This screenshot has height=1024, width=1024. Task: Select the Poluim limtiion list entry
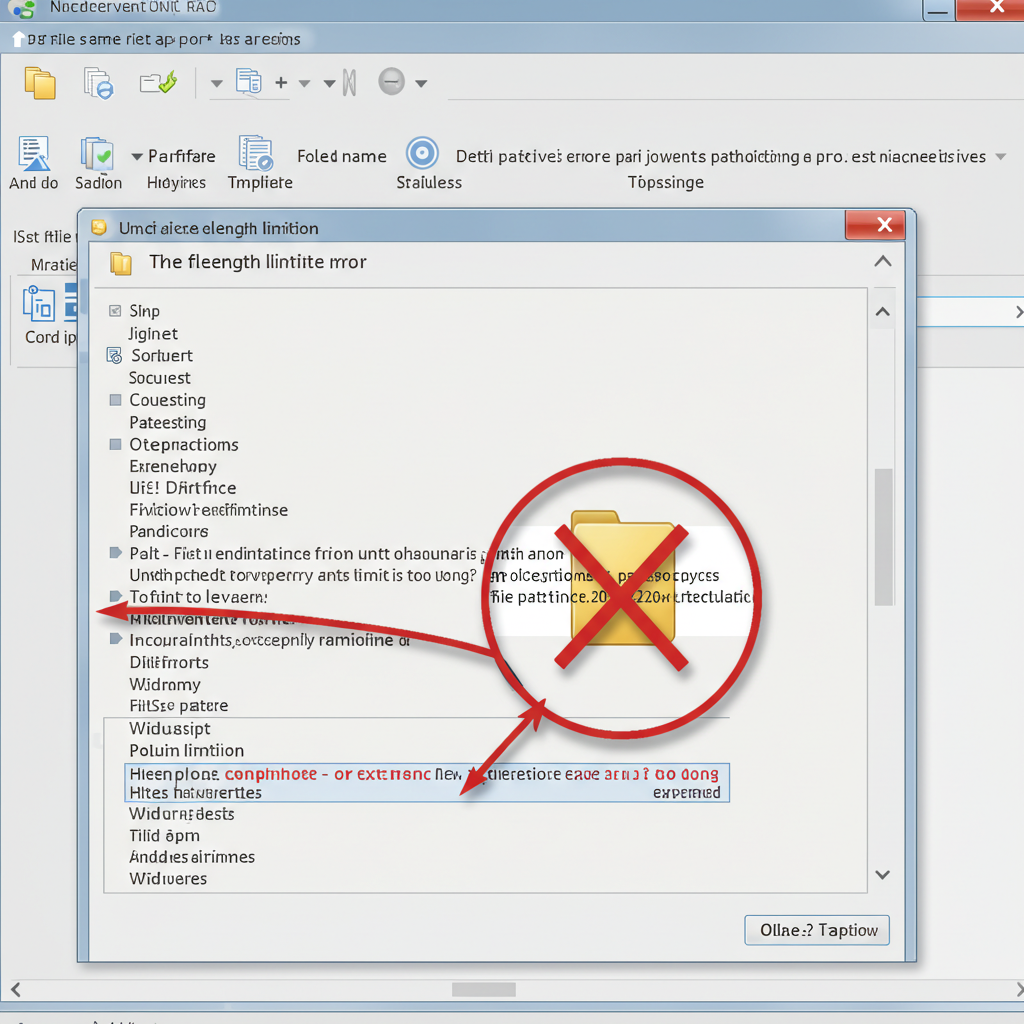pyautogui.click(x=187, y=750)
